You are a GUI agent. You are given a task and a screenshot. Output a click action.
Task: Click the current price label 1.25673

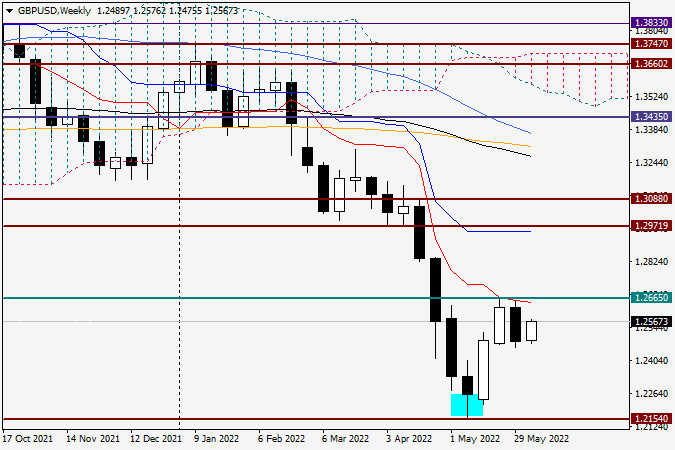tap(651, 322)
